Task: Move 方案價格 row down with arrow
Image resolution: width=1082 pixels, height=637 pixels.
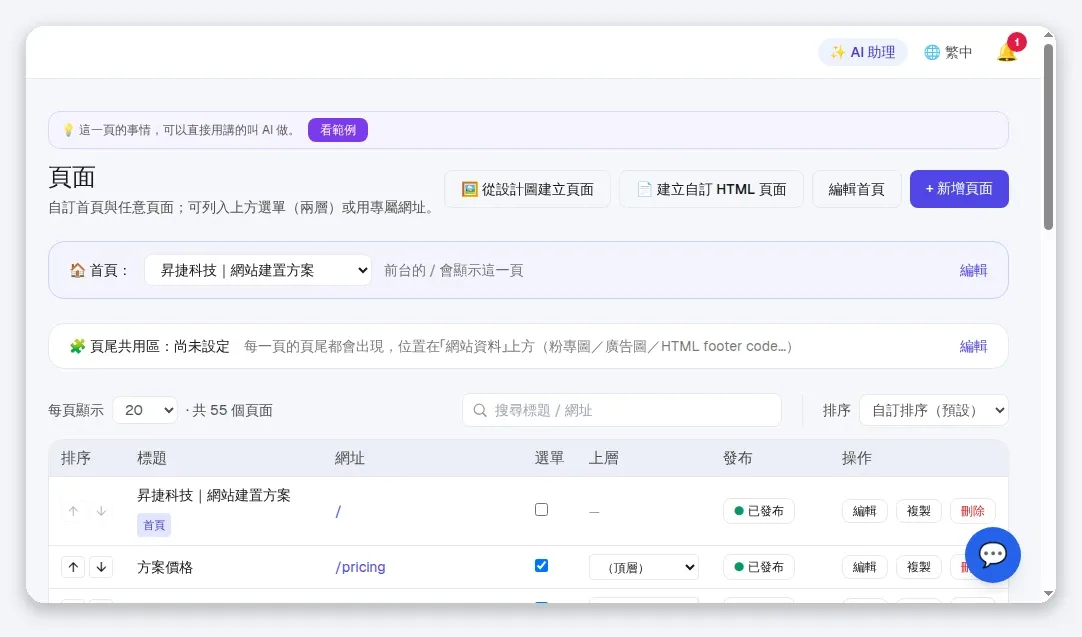Action: click(x=101, y=567)
